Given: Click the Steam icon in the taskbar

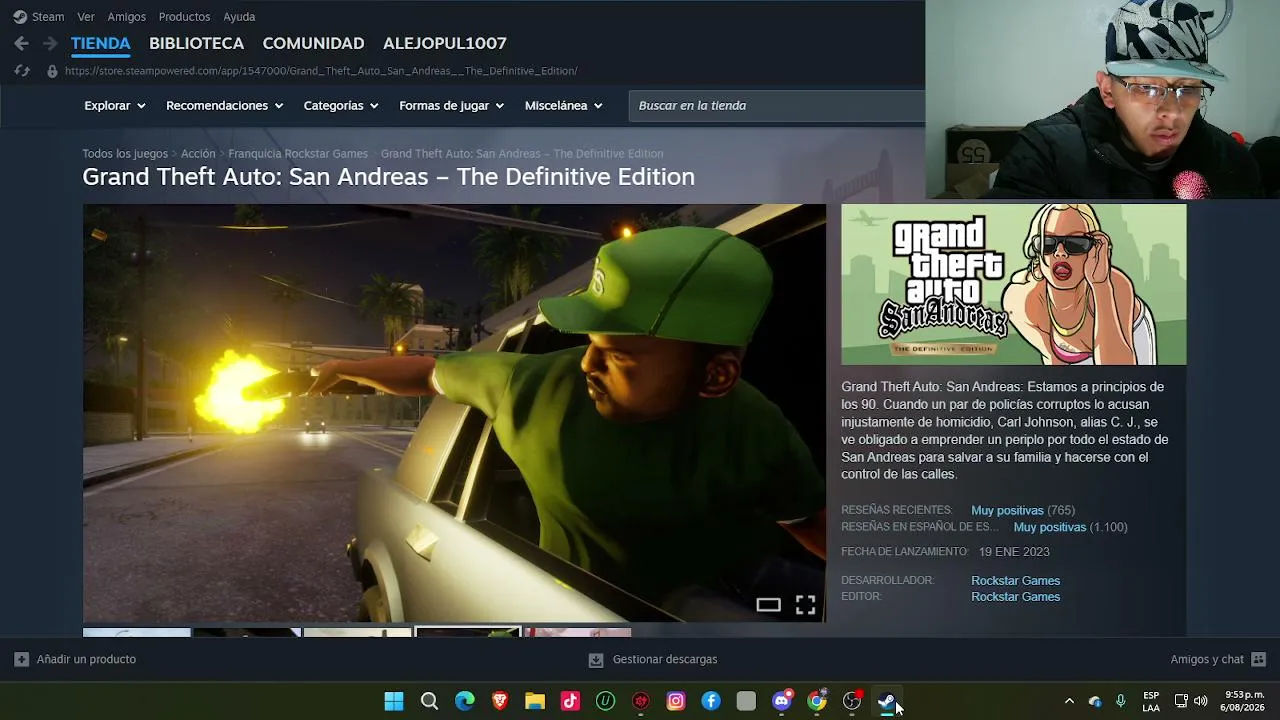Looking at the screenshot, I should [887, 701].
